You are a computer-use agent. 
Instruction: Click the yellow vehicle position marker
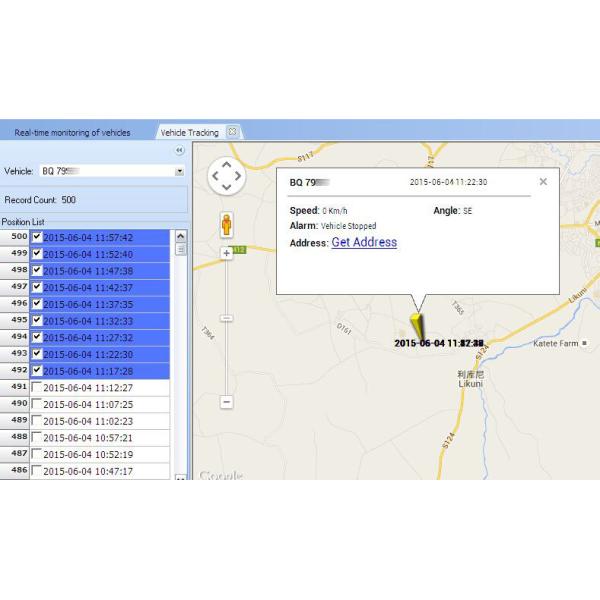point(417,326)
